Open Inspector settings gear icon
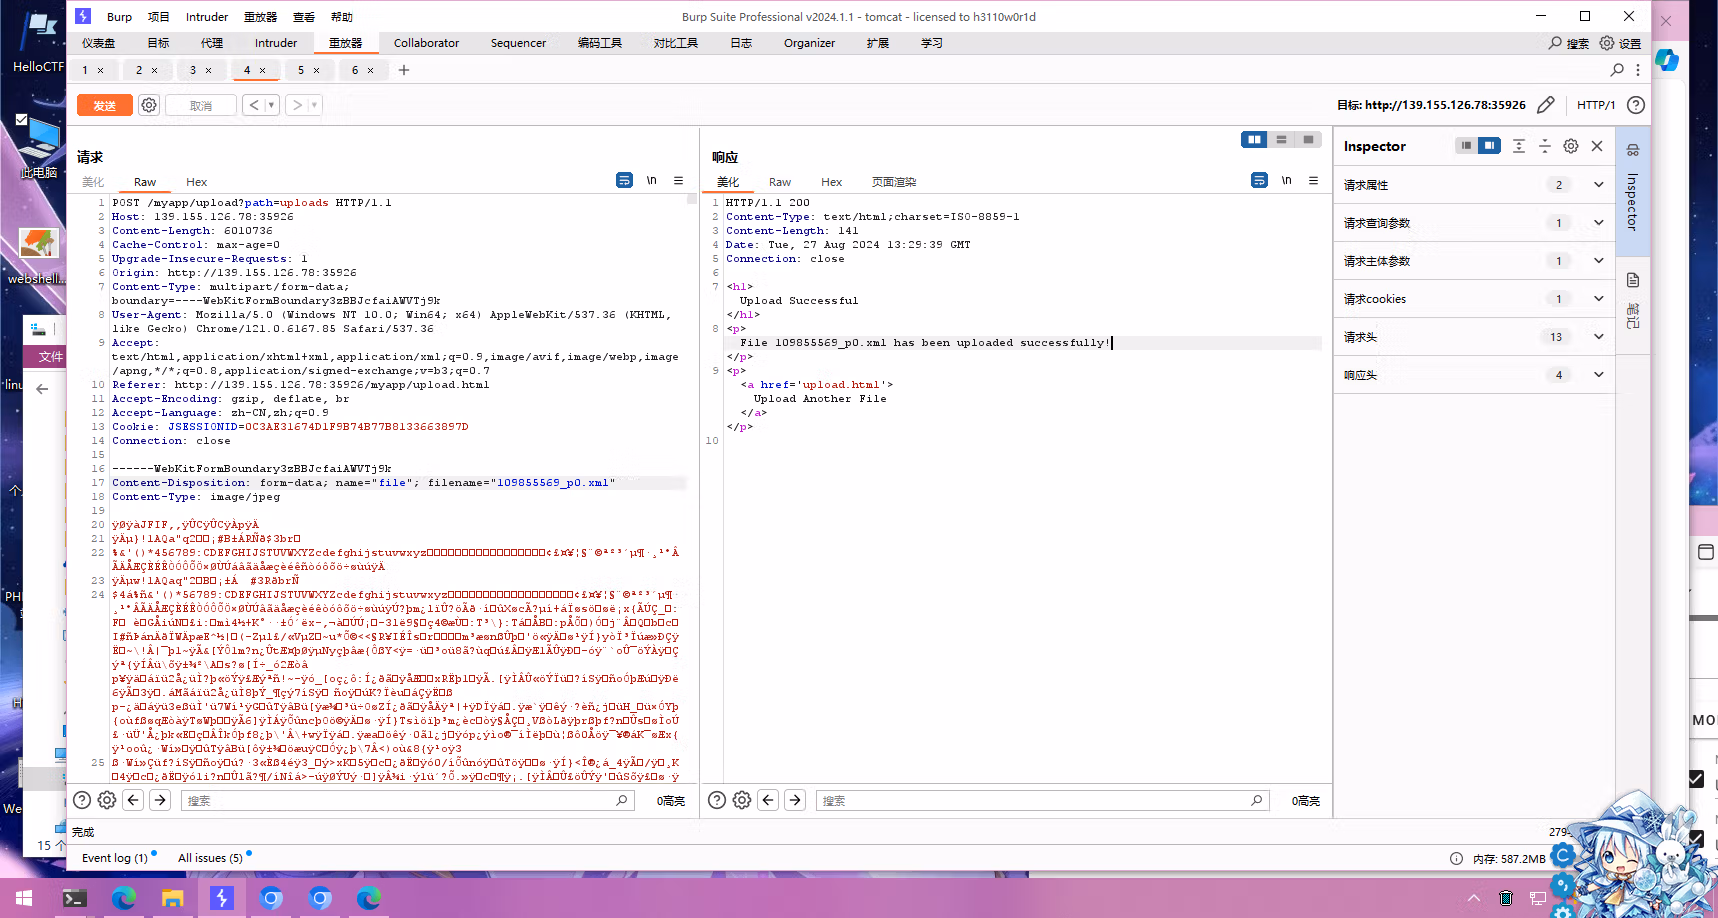The image size is (1718, 918). click(1571, 146)
